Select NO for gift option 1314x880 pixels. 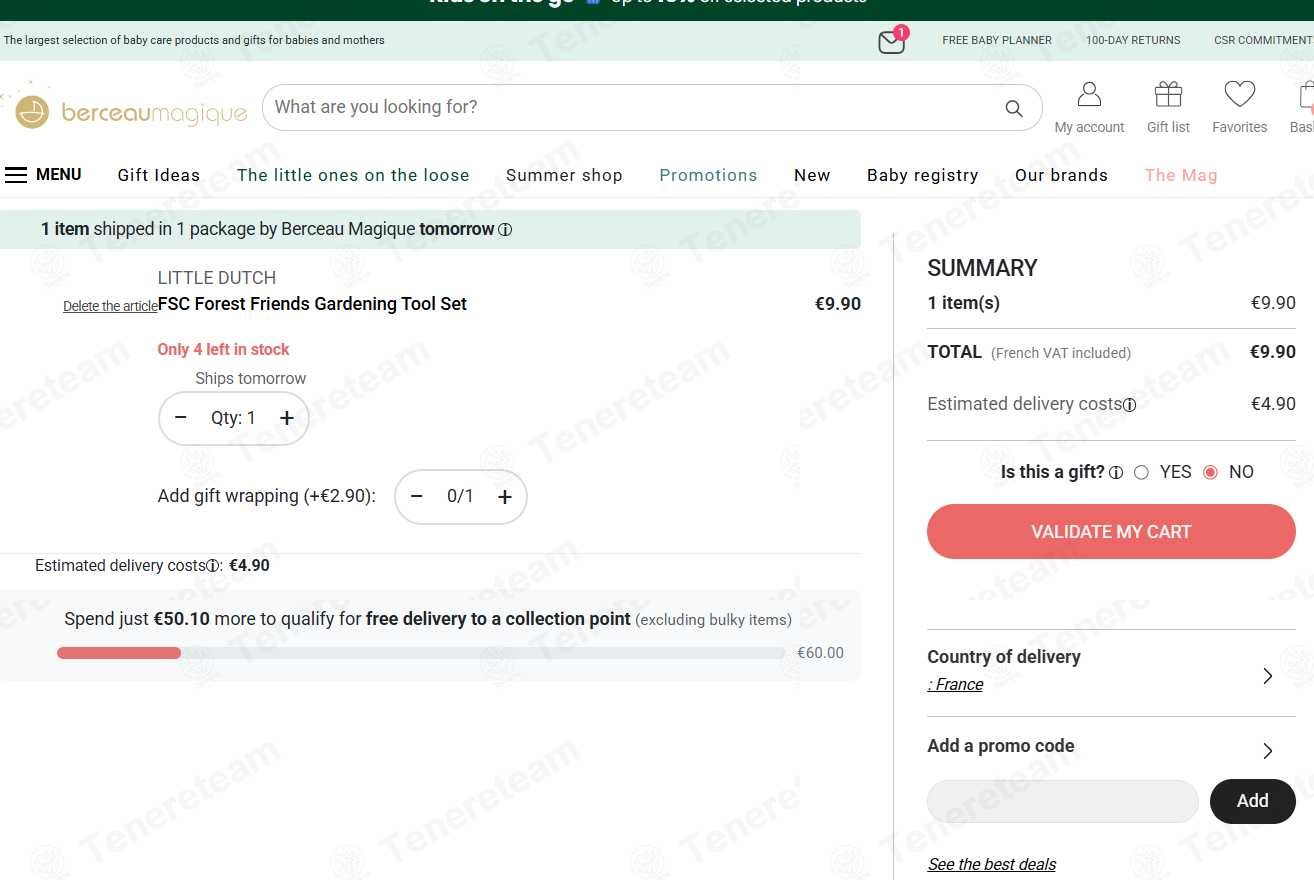[x=1210, y=472]
